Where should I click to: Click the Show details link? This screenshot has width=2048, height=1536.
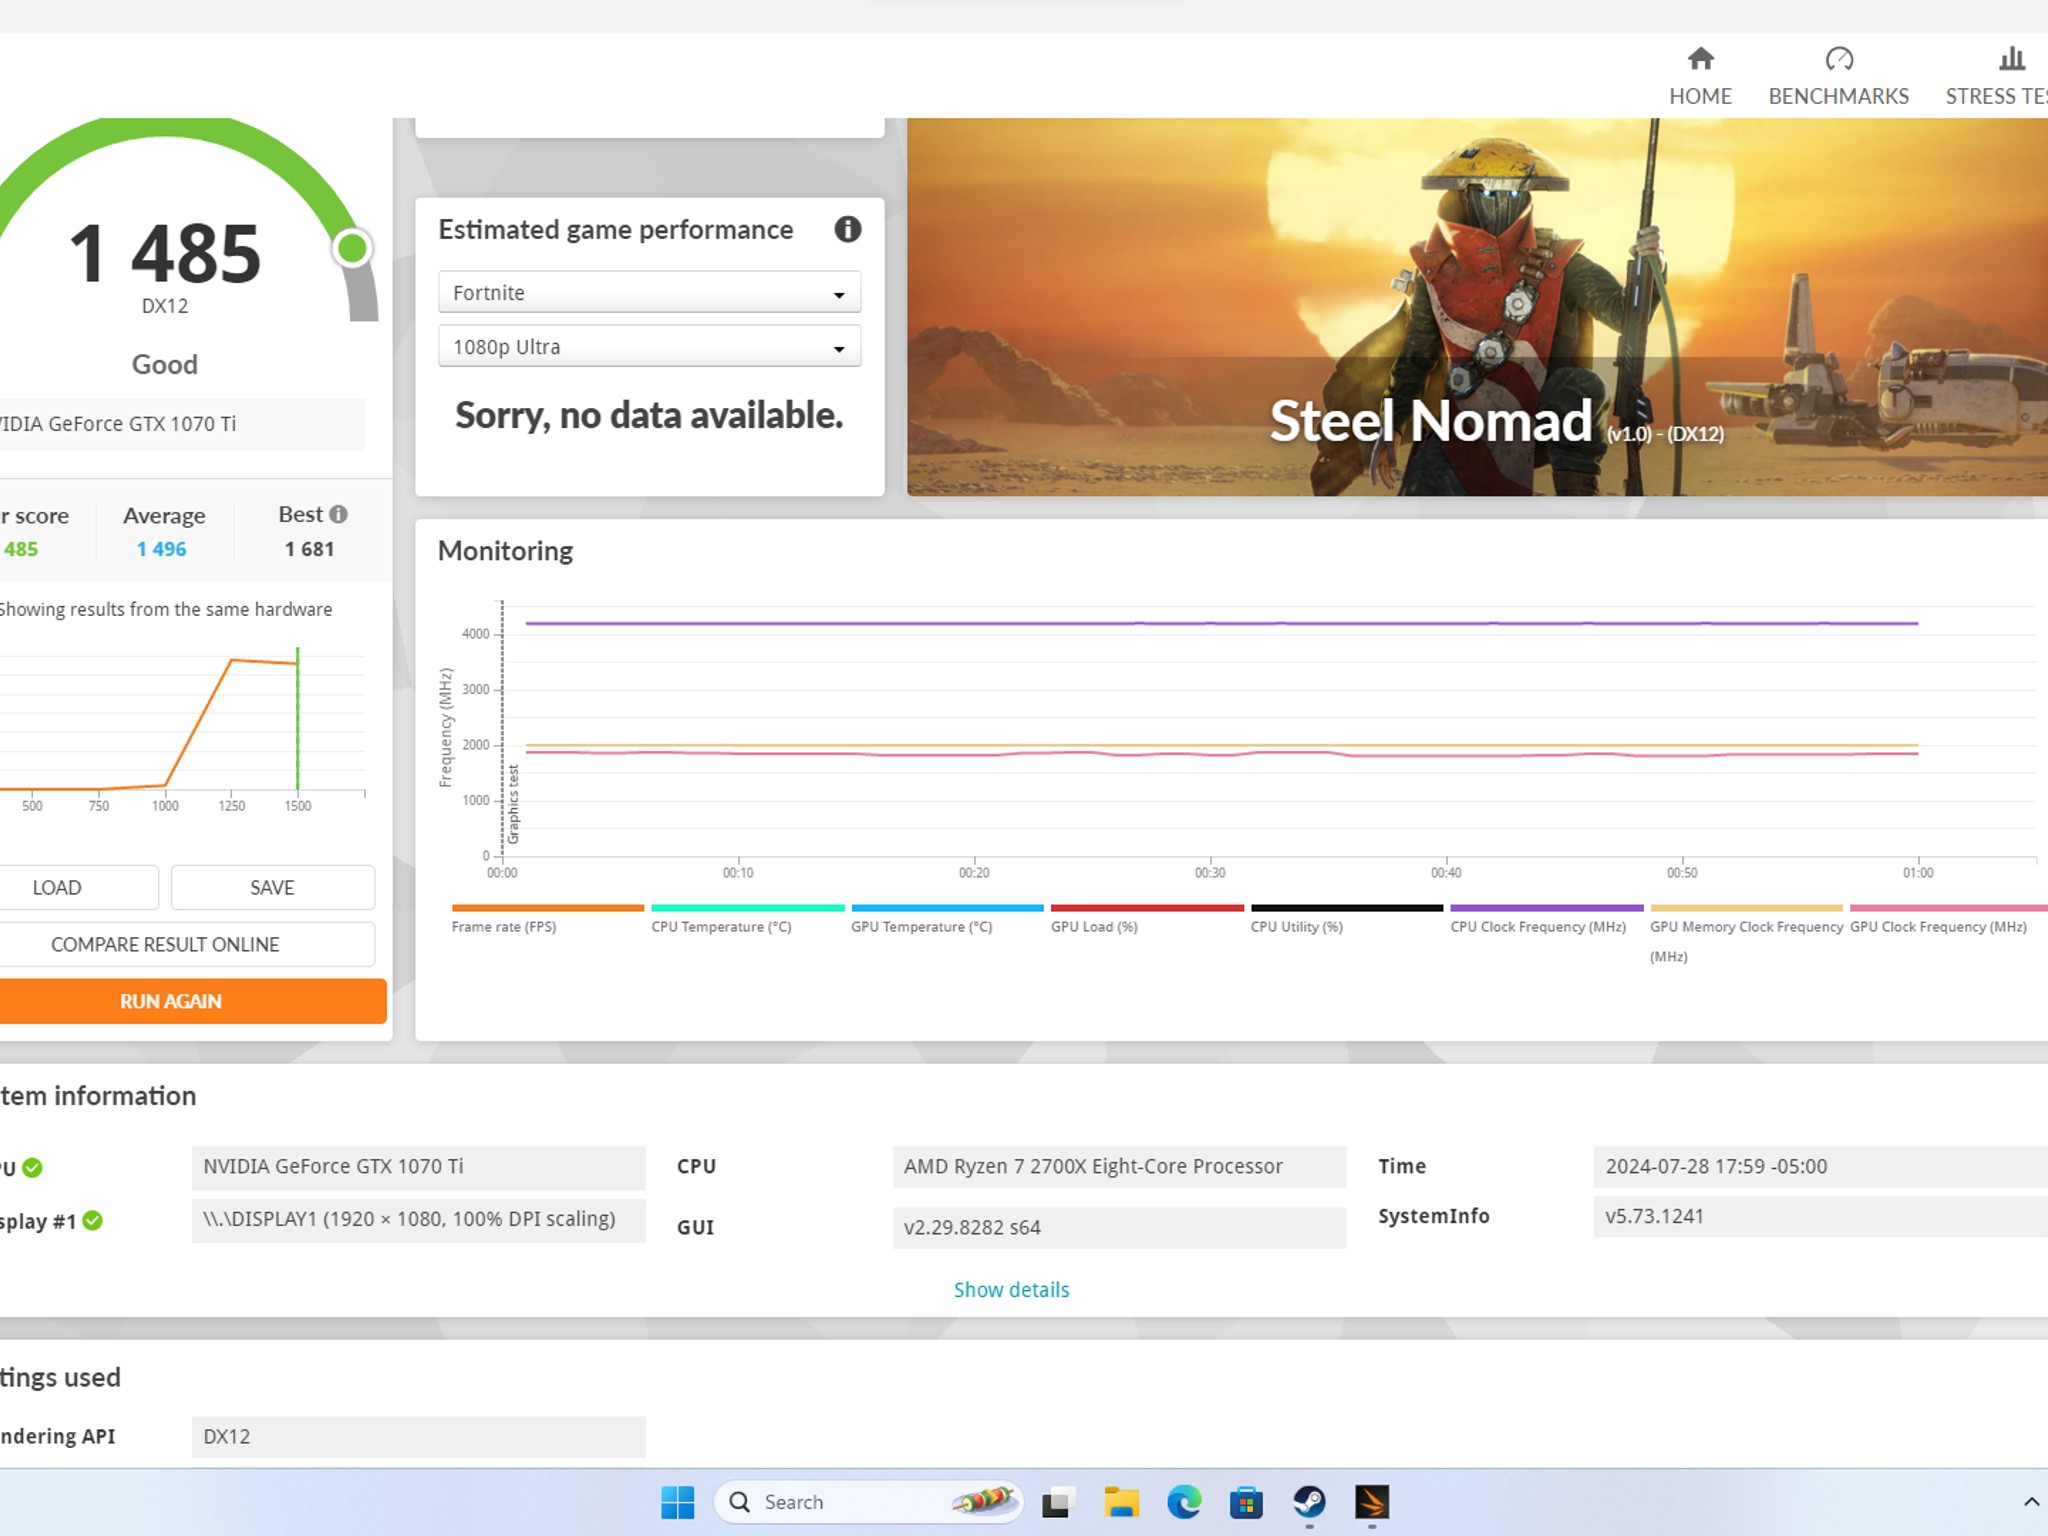pos(1011,1290)
